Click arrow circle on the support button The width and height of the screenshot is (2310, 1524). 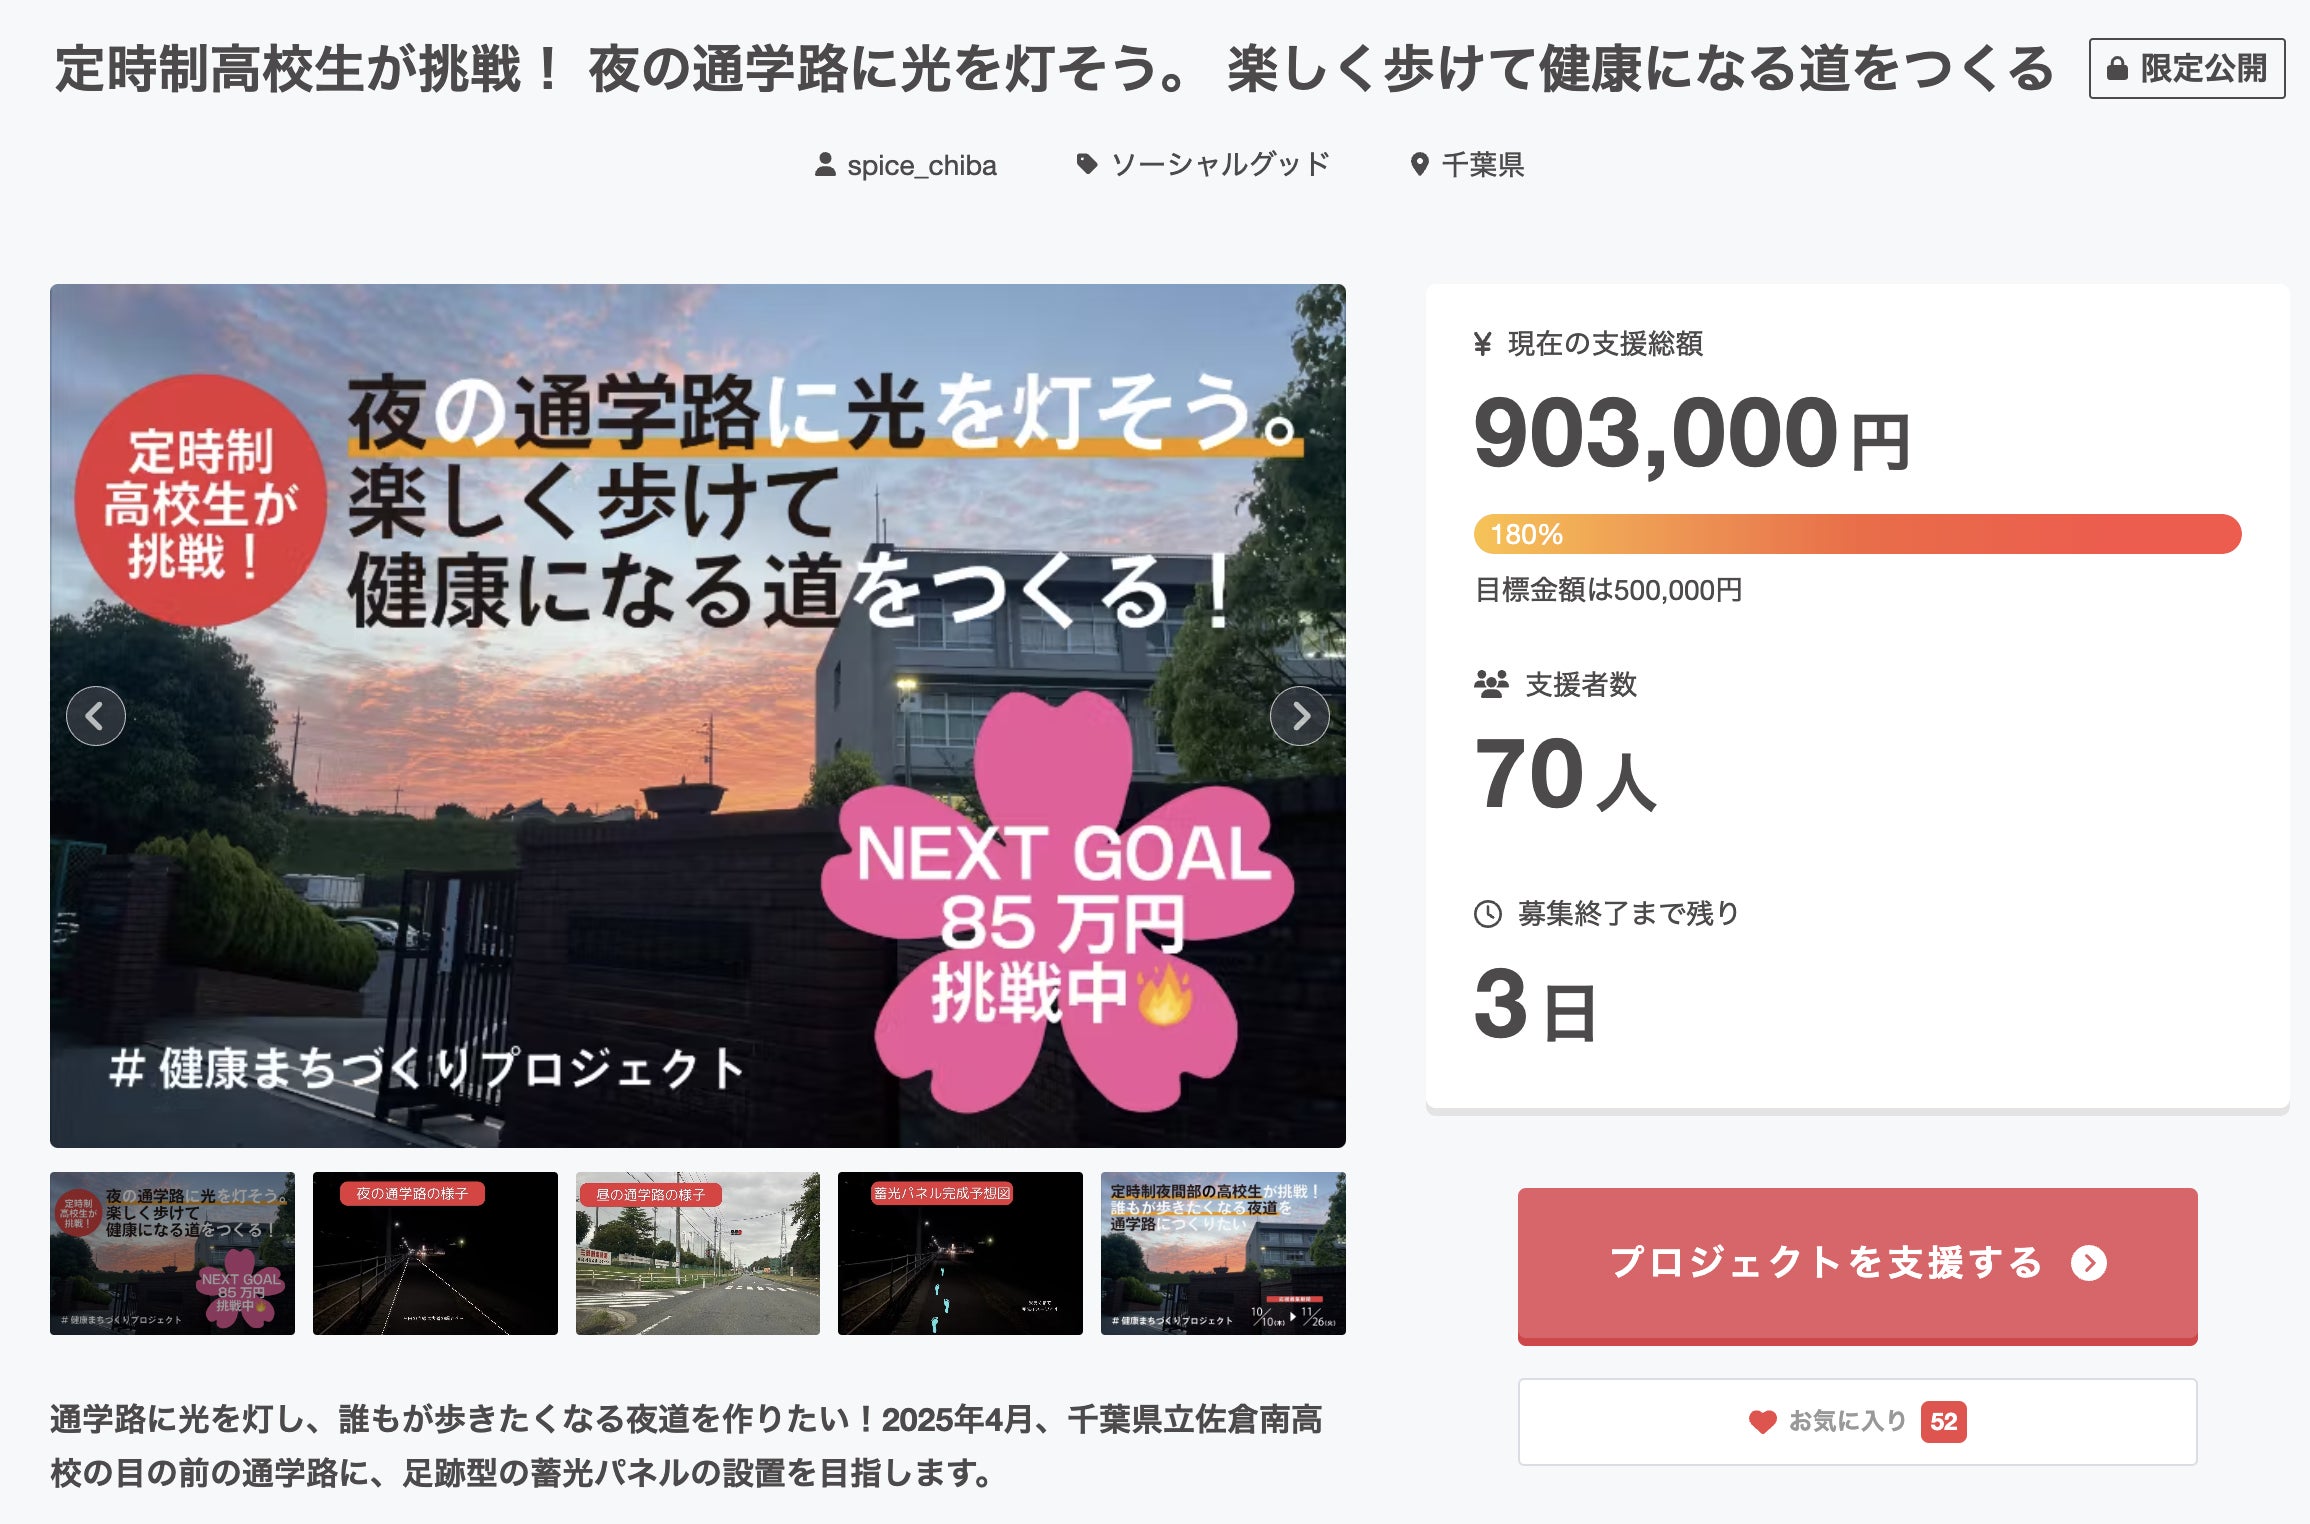pyautogui.click(x=2088, y=1263)
